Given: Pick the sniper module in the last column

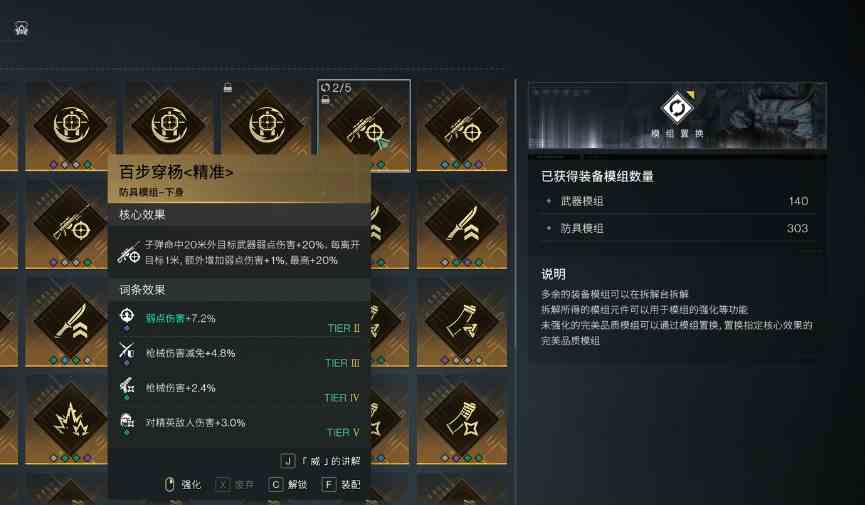Looking at the screenshot, I should (x=462, y=125).
